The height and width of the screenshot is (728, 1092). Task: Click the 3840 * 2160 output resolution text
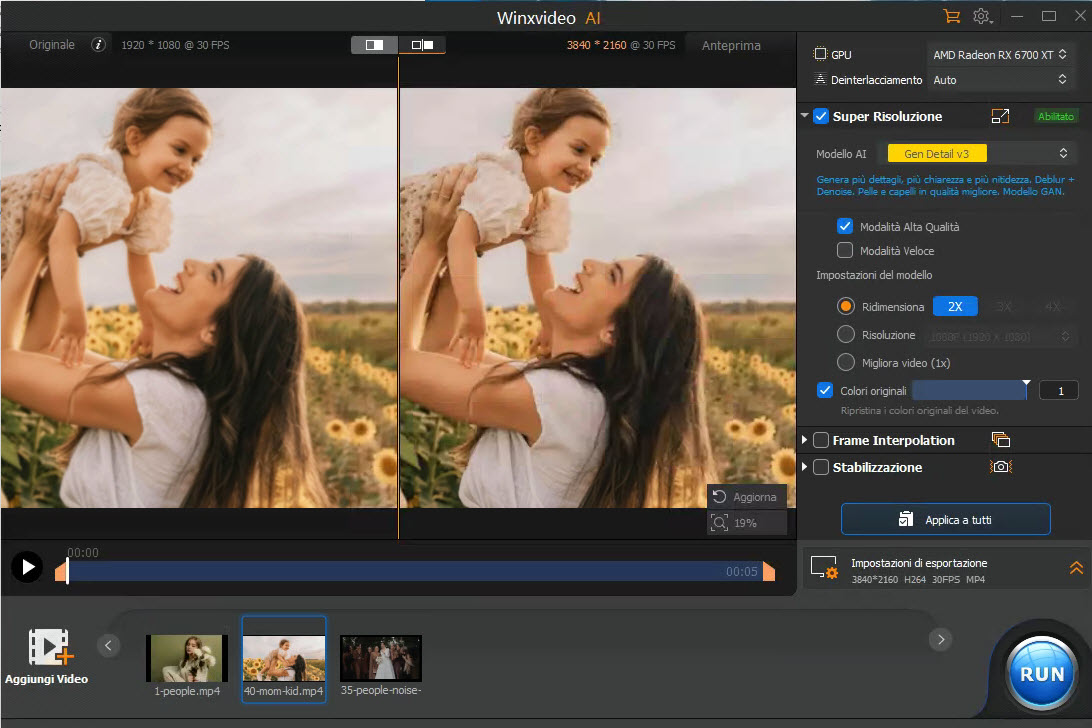tap(596, 45)
